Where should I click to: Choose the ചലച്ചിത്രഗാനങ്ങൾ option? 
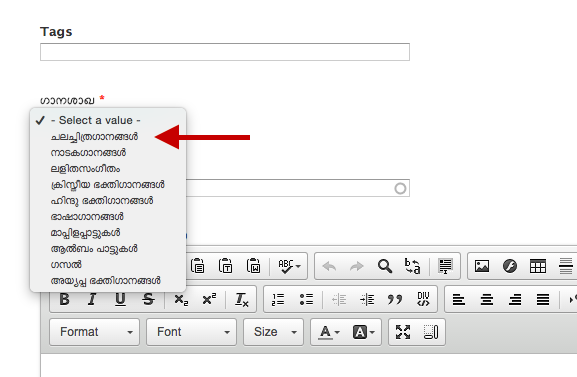(x=108, y=137)
